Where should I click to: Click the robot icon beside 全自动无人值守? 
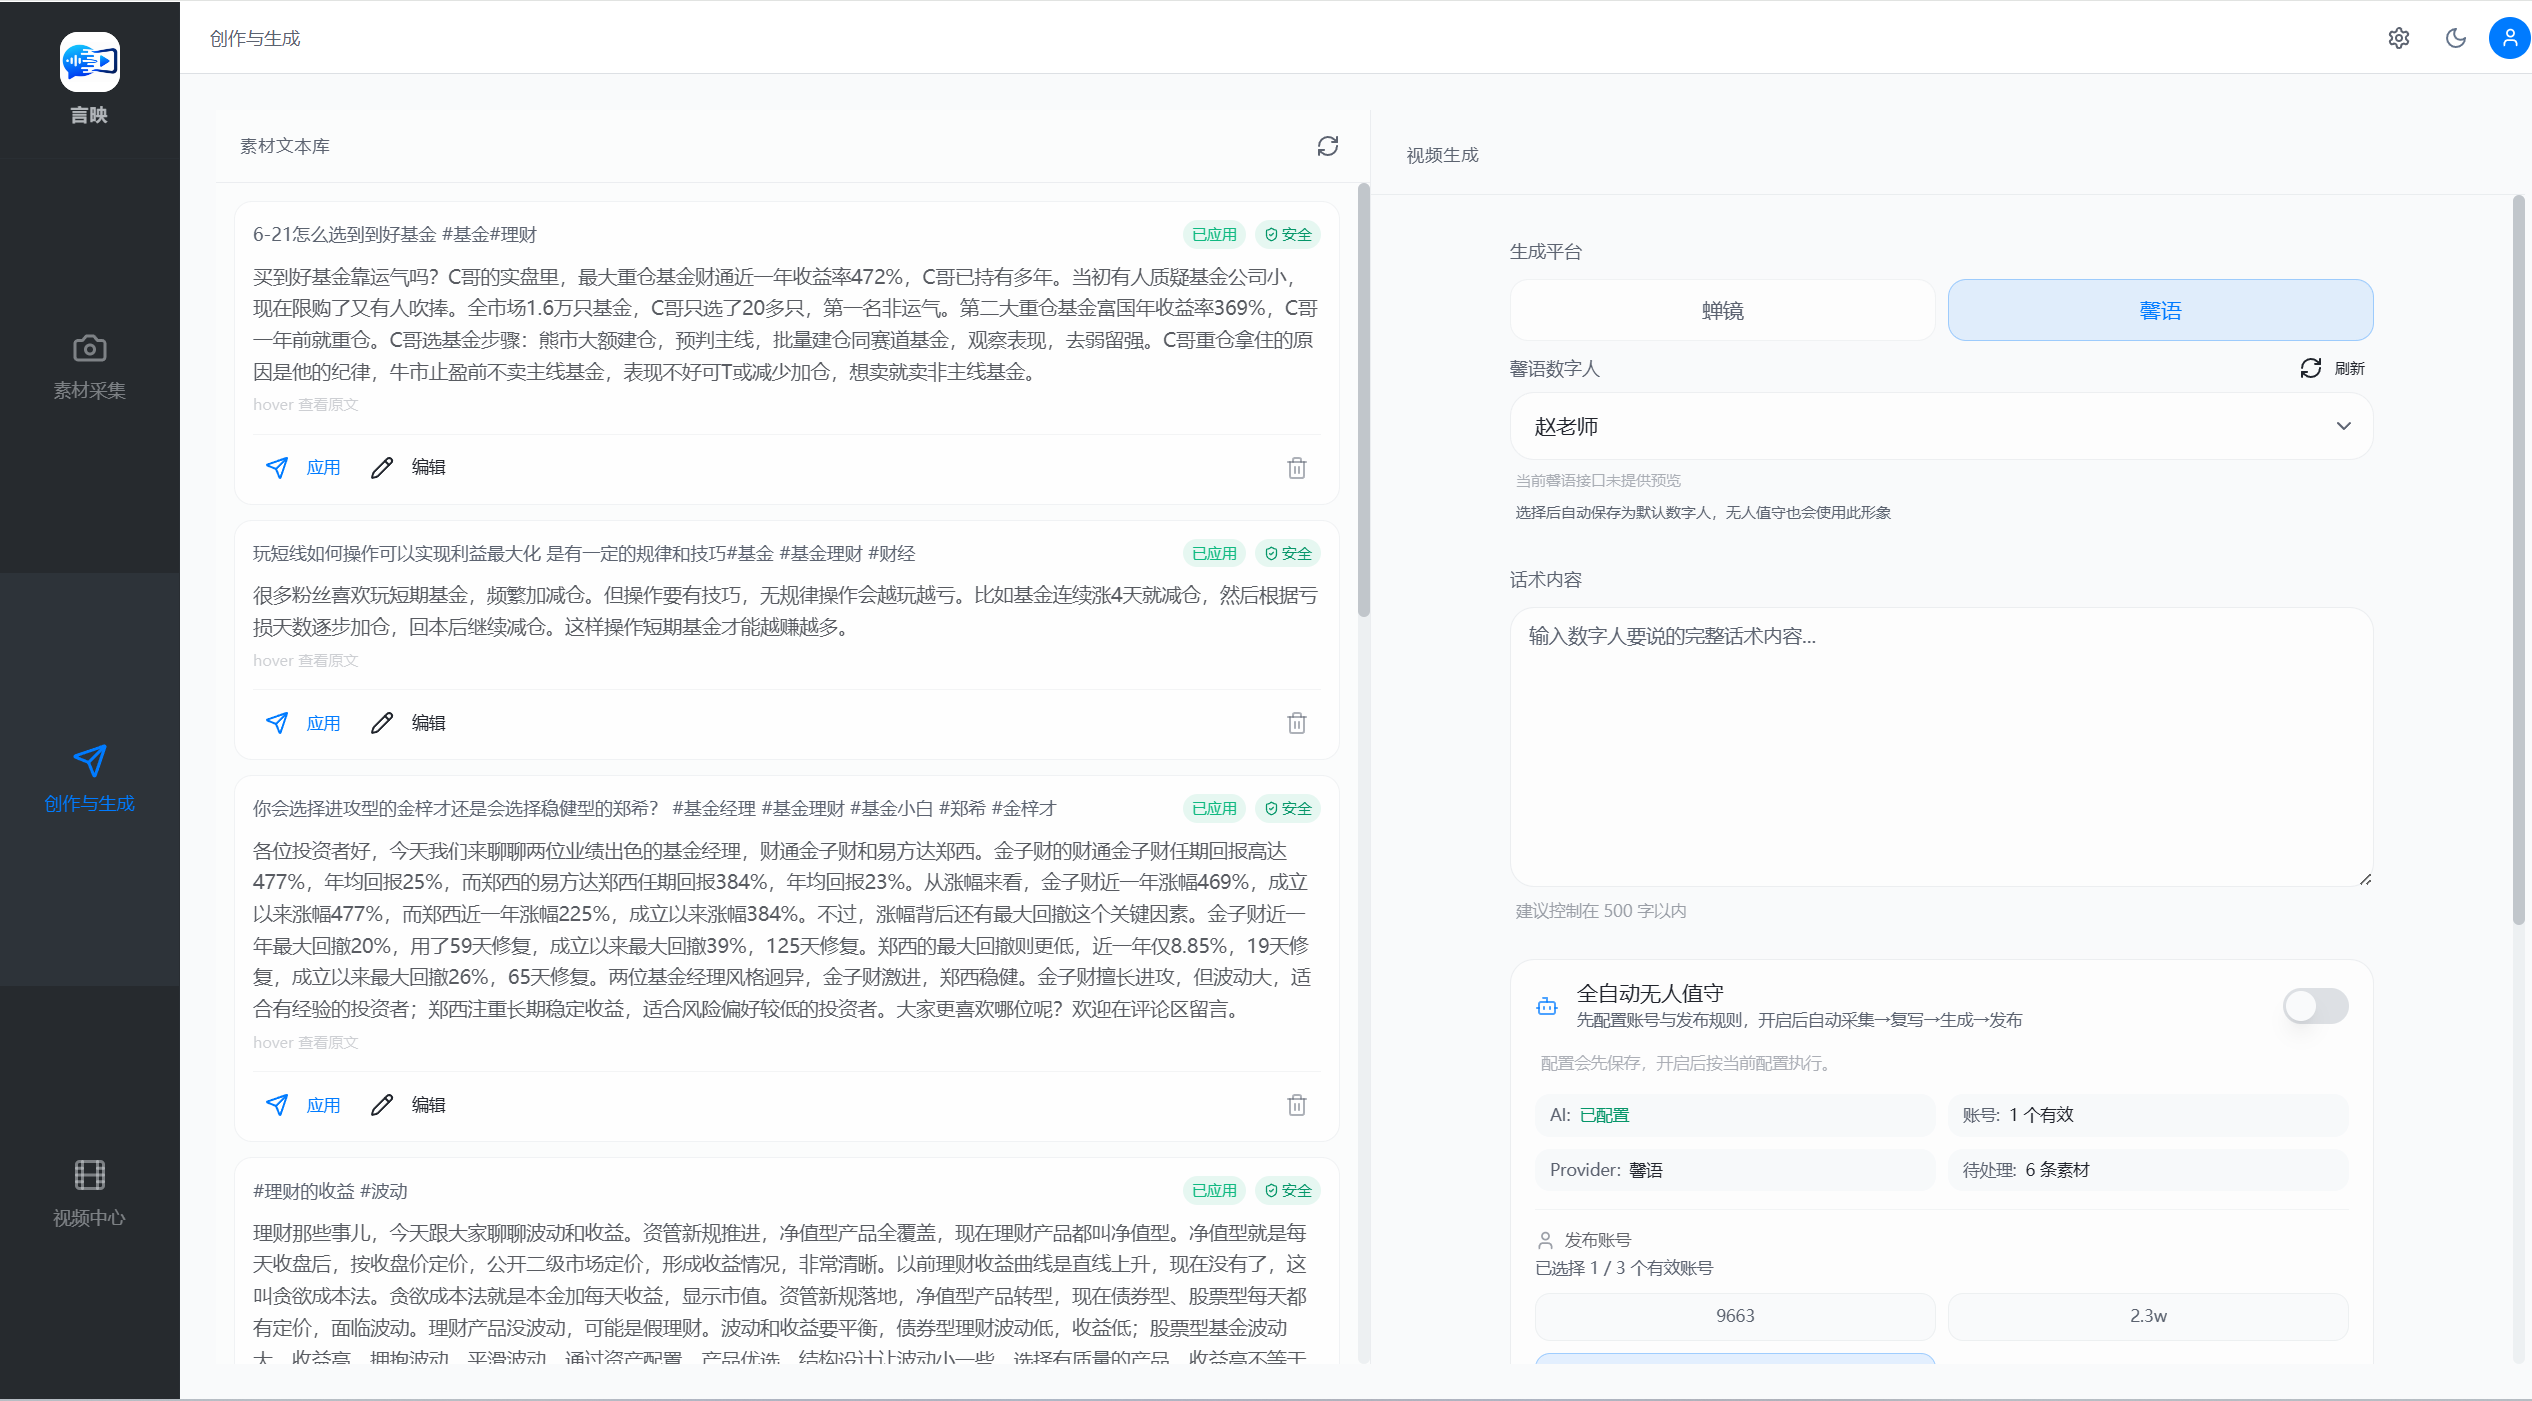1546,1006
